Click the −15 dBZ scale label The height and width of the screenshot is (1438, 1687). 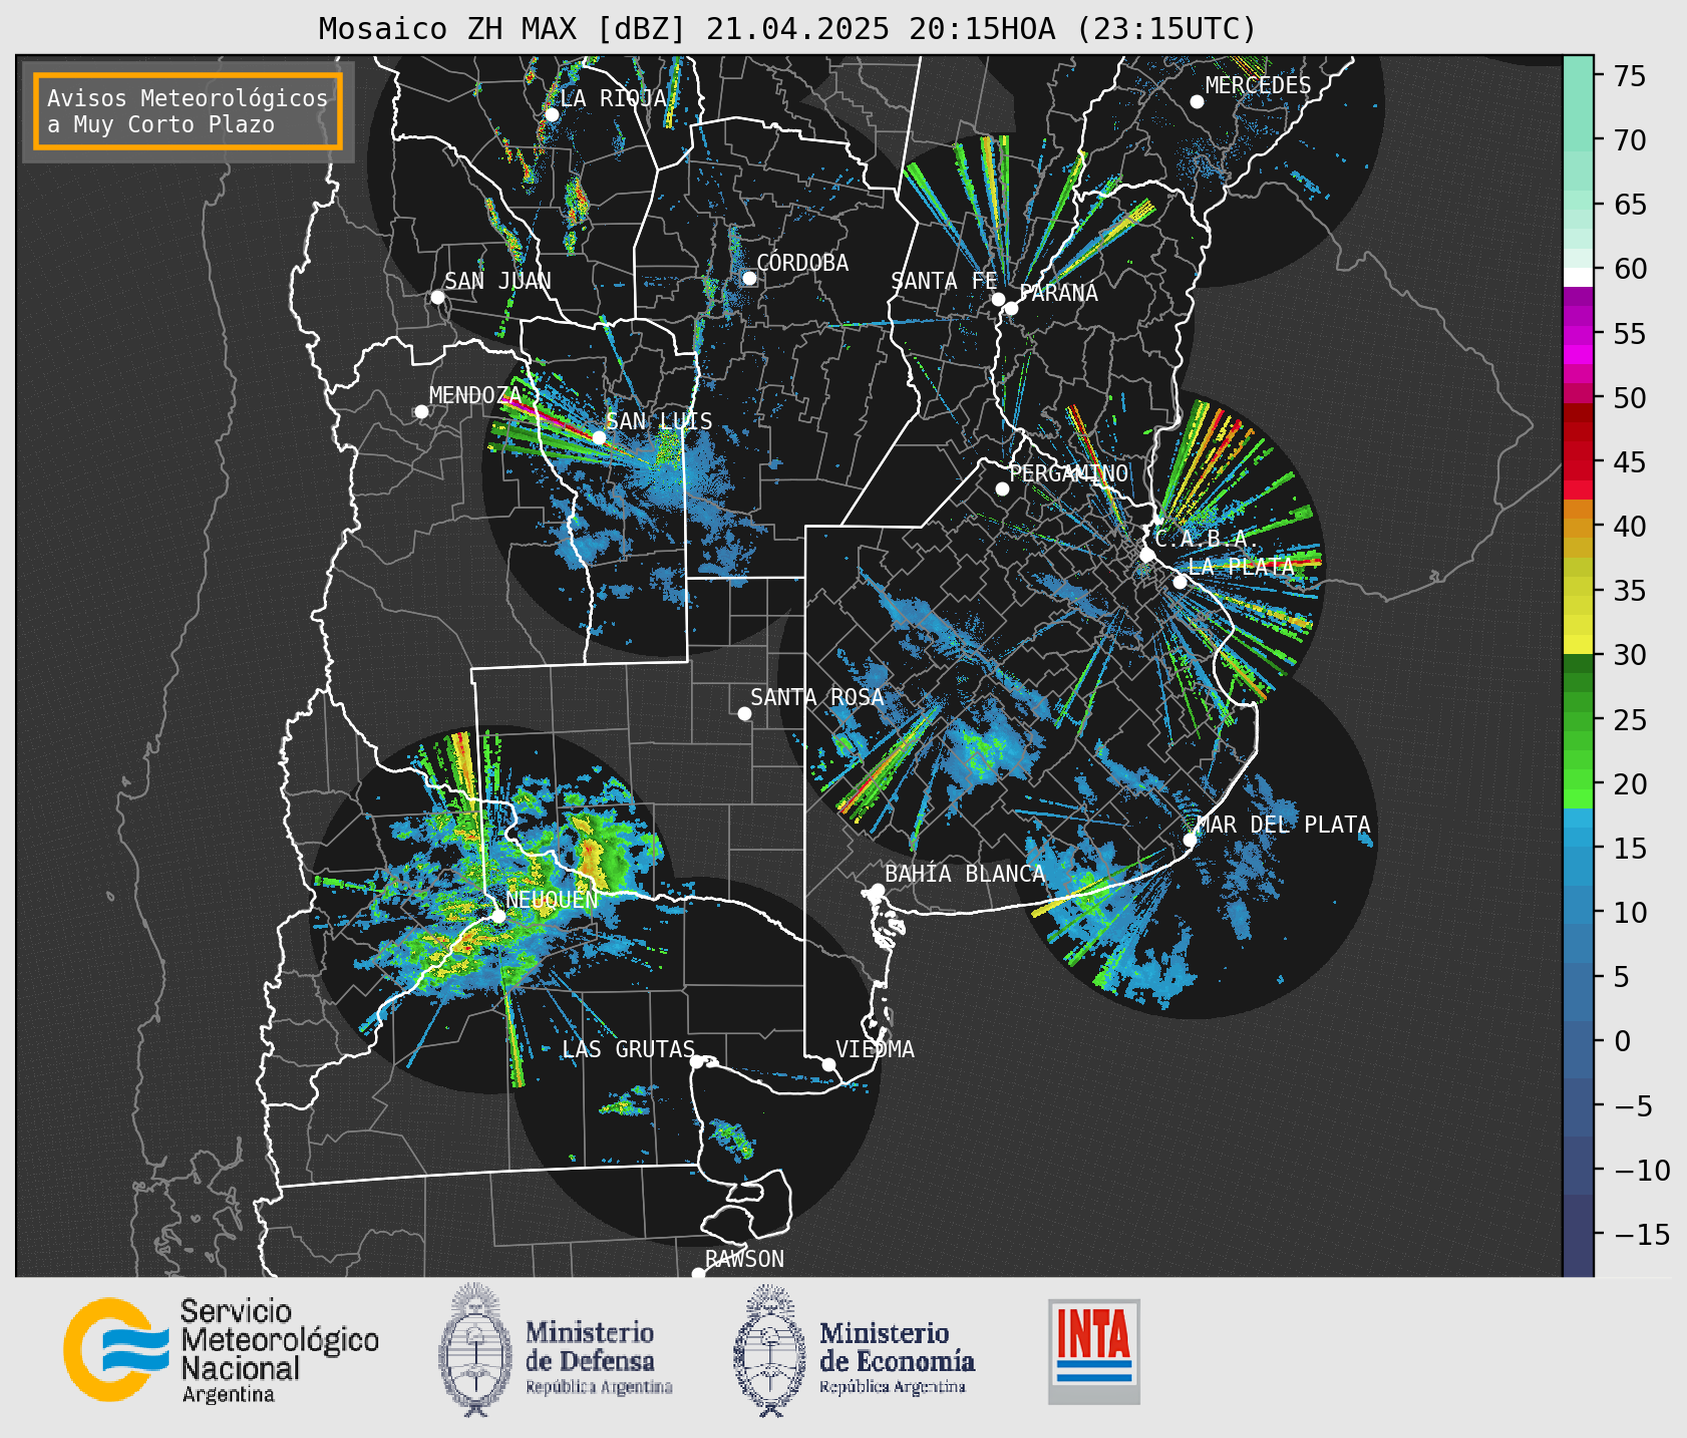tap(1641, 1234)
